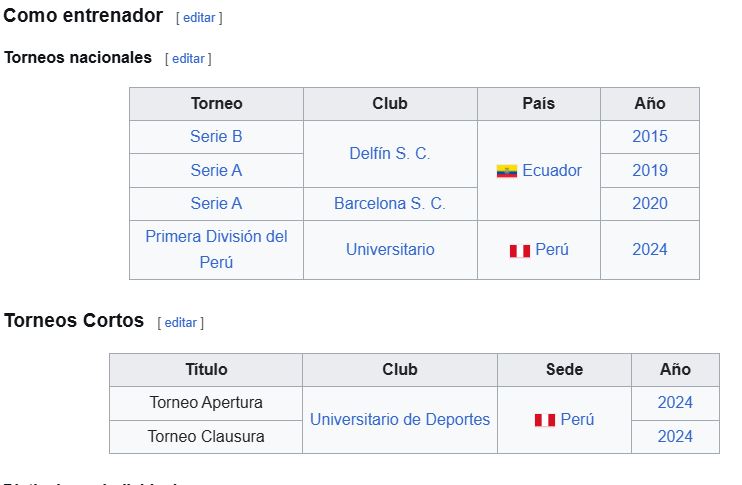The image size is (742, 485).
Task: Edit the Como entrenador section
Action: click(199, 18)
